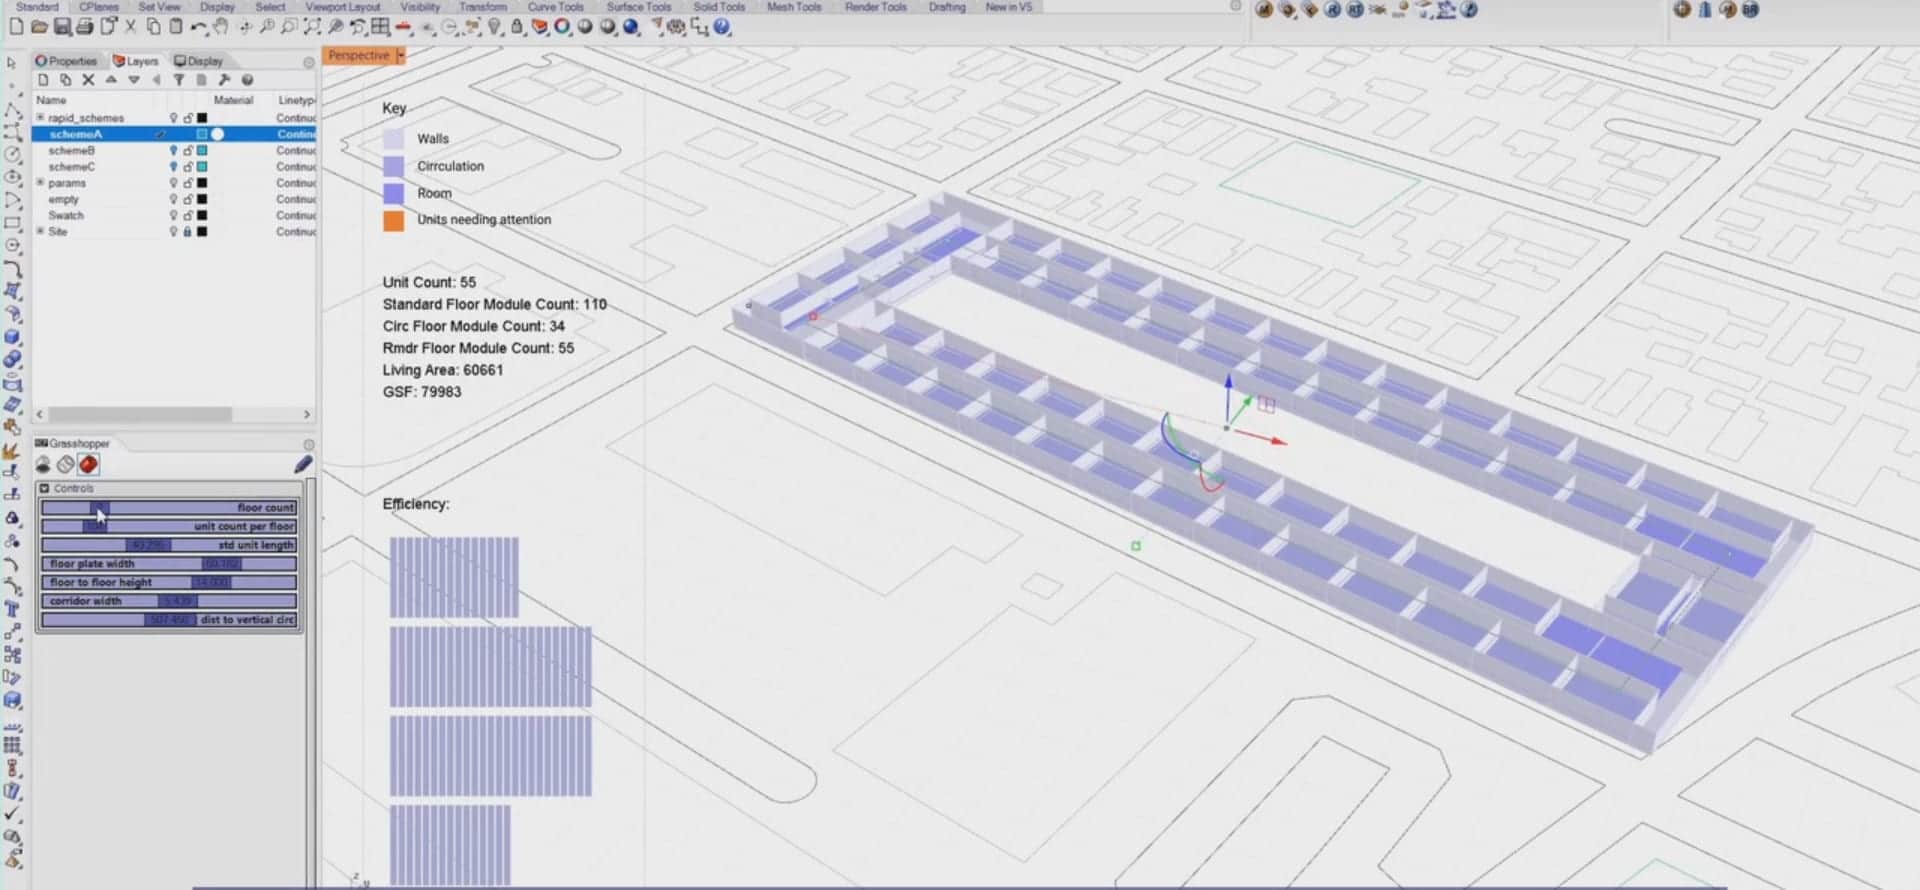Viewport: 1920px width, 890px height.
Task: Toggle lock icon for params layer
Action: (x=187, y=183)
